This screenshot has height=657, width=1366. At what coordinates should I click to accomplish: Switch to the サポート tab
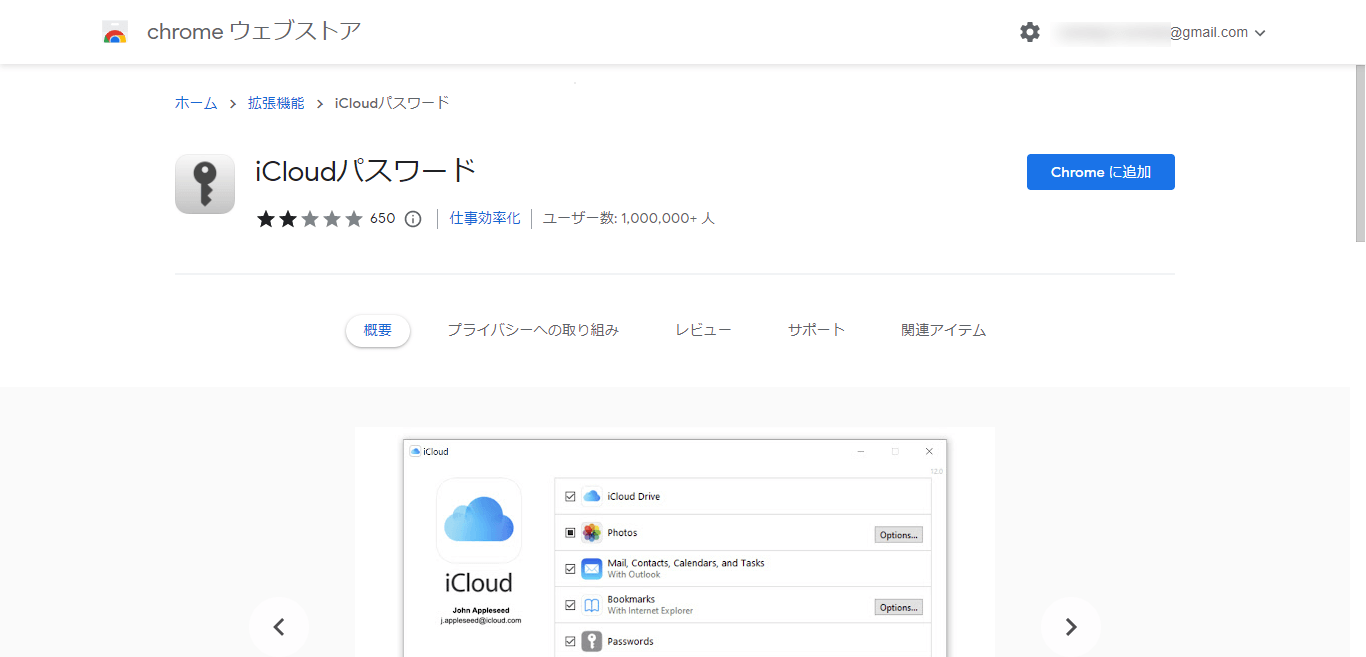point(816,330)
